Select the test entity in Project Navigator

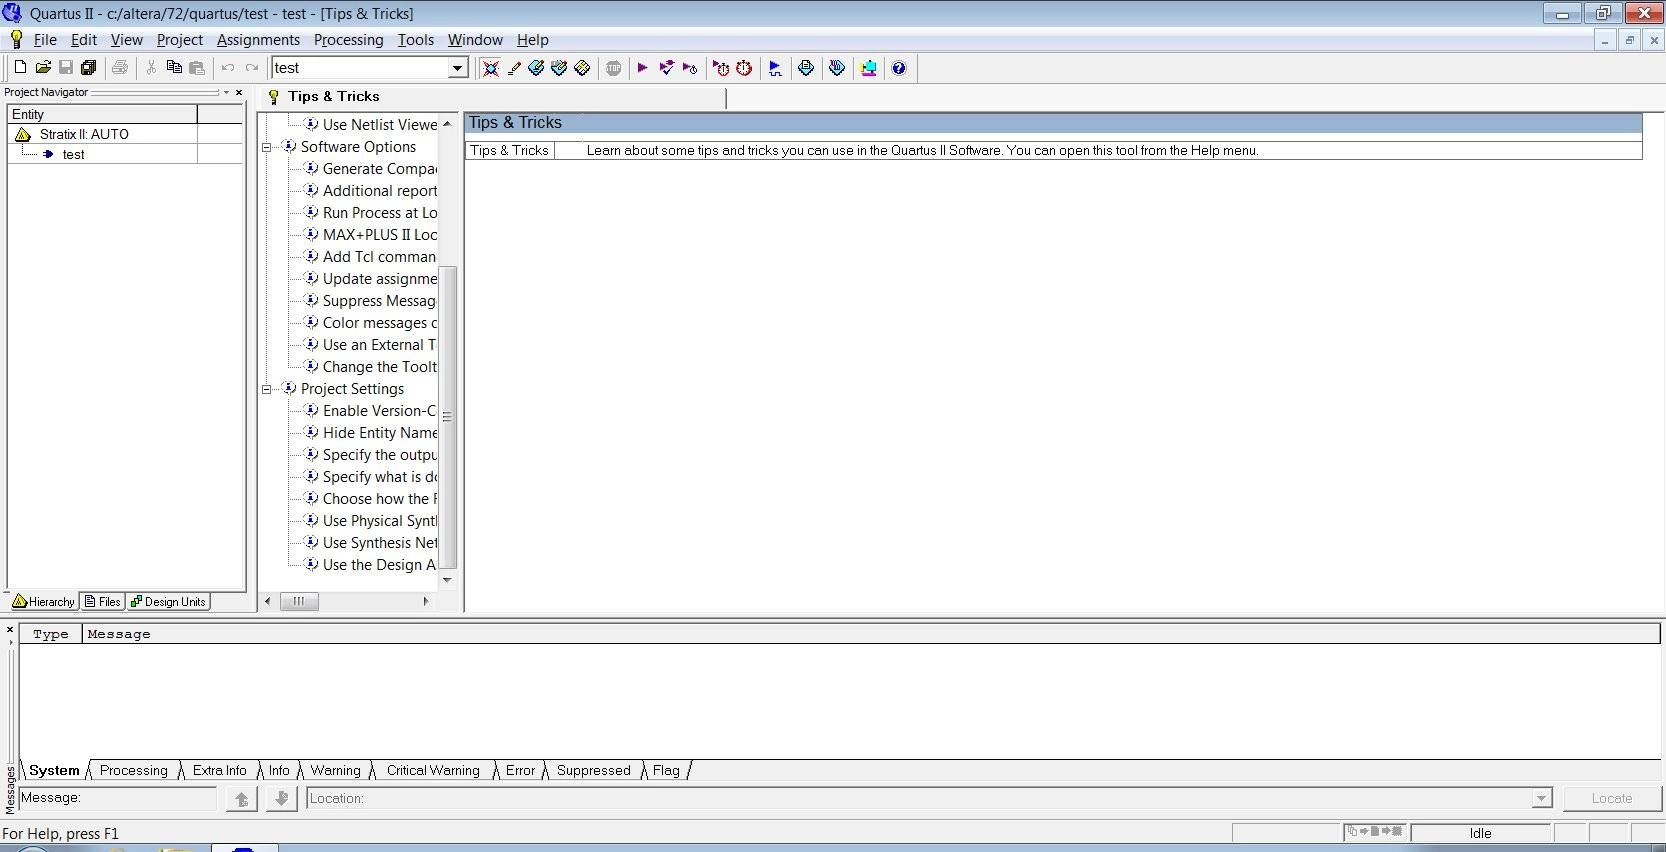point(73,154)
